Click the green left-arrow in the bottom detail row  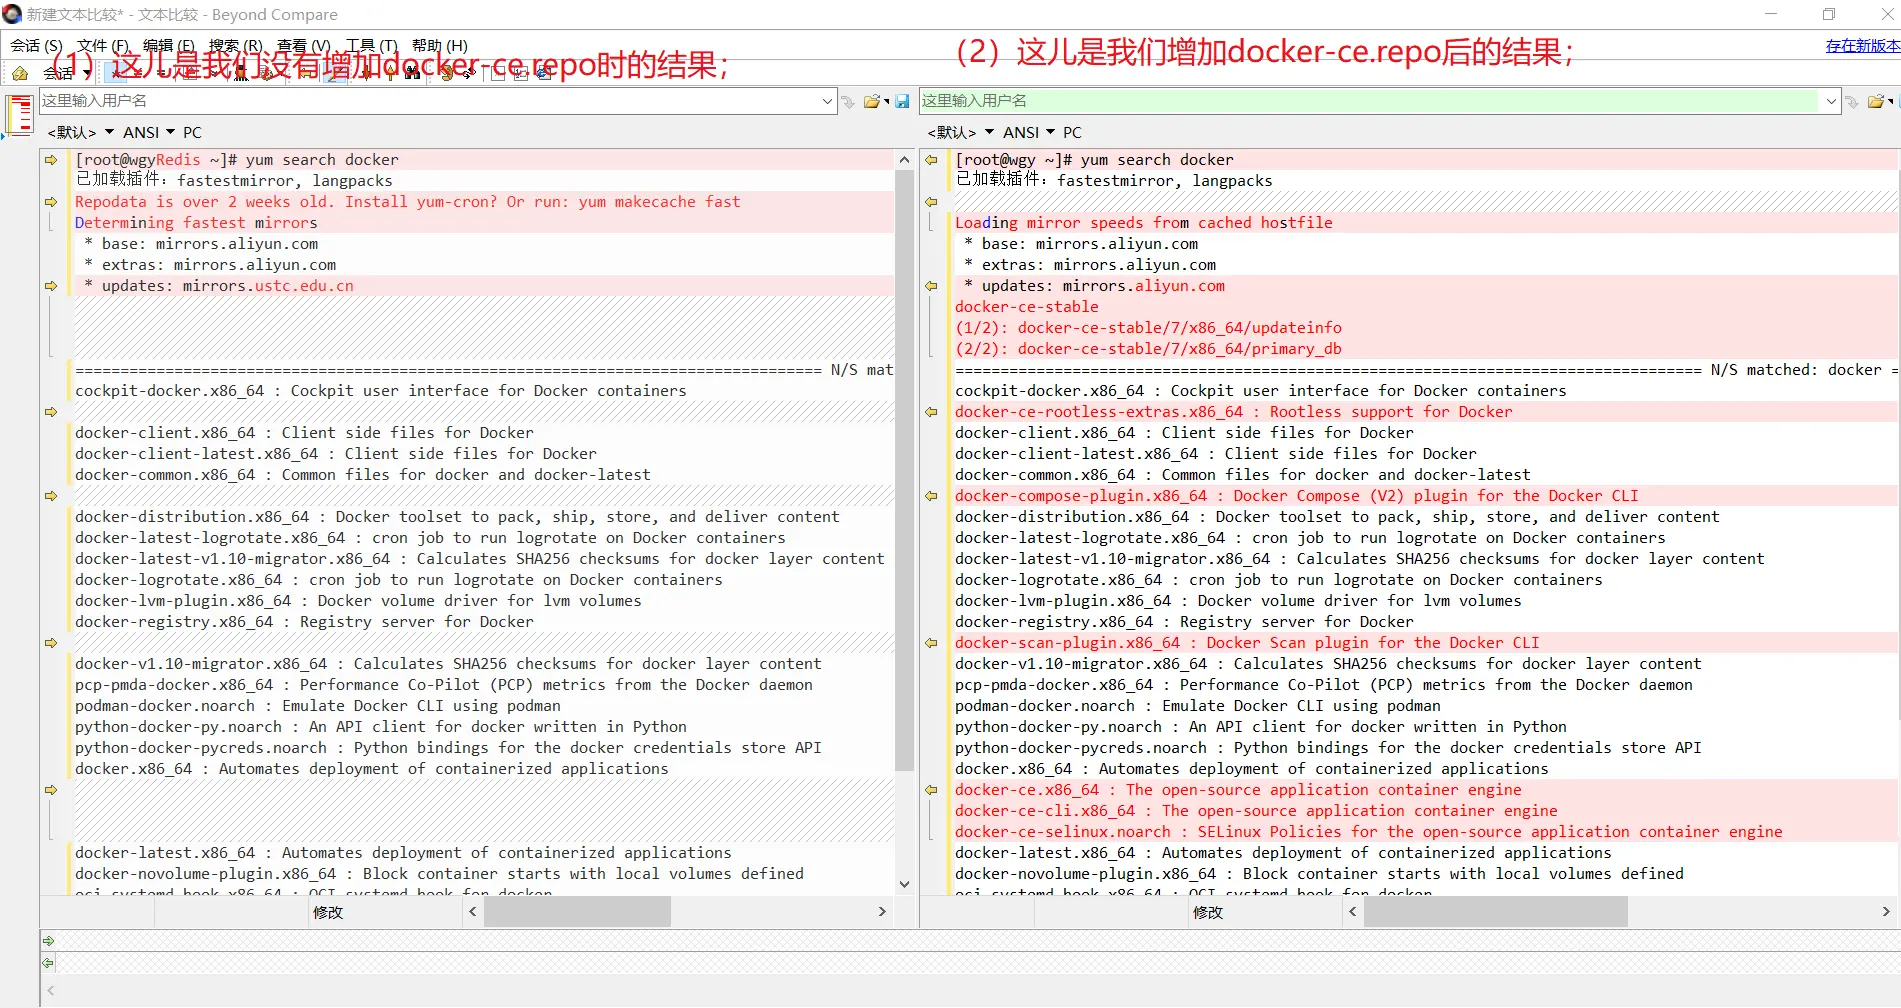[x=48, y=963]
